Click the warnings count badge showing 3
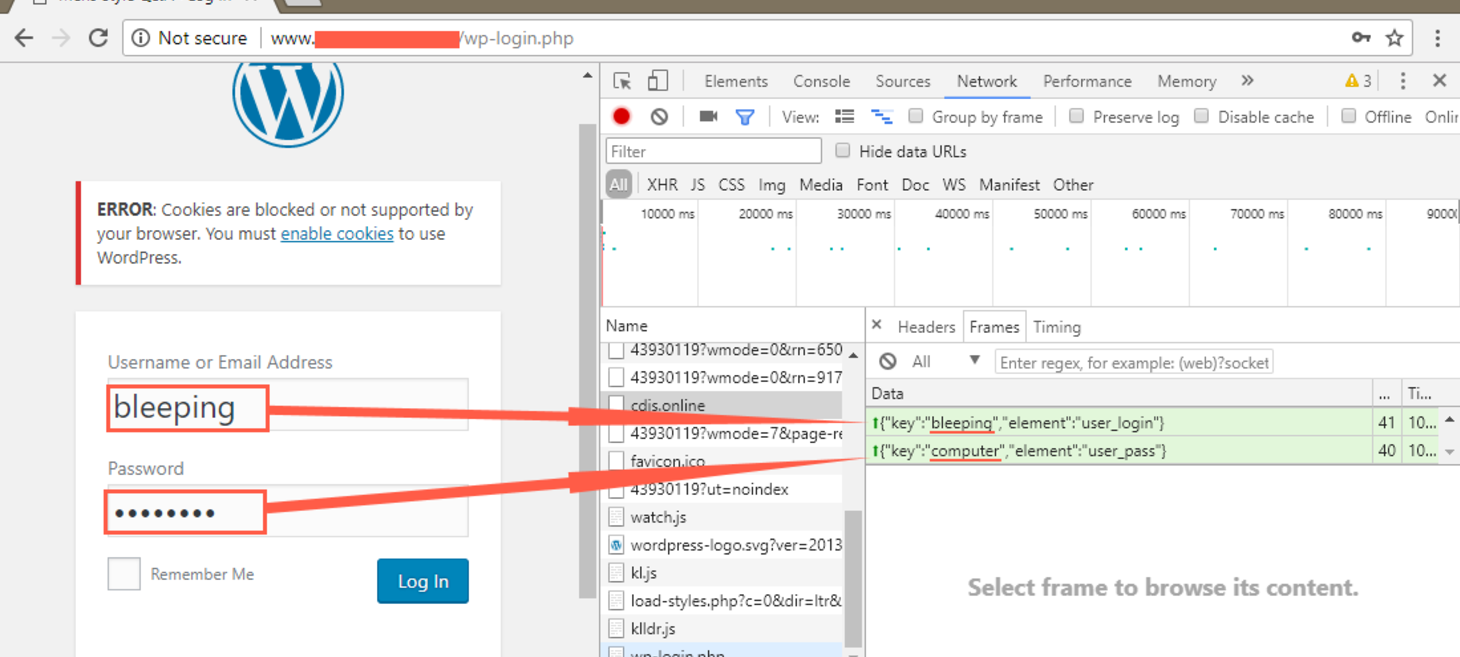Screen dimensions: 1460x657 coord(1359,81)
